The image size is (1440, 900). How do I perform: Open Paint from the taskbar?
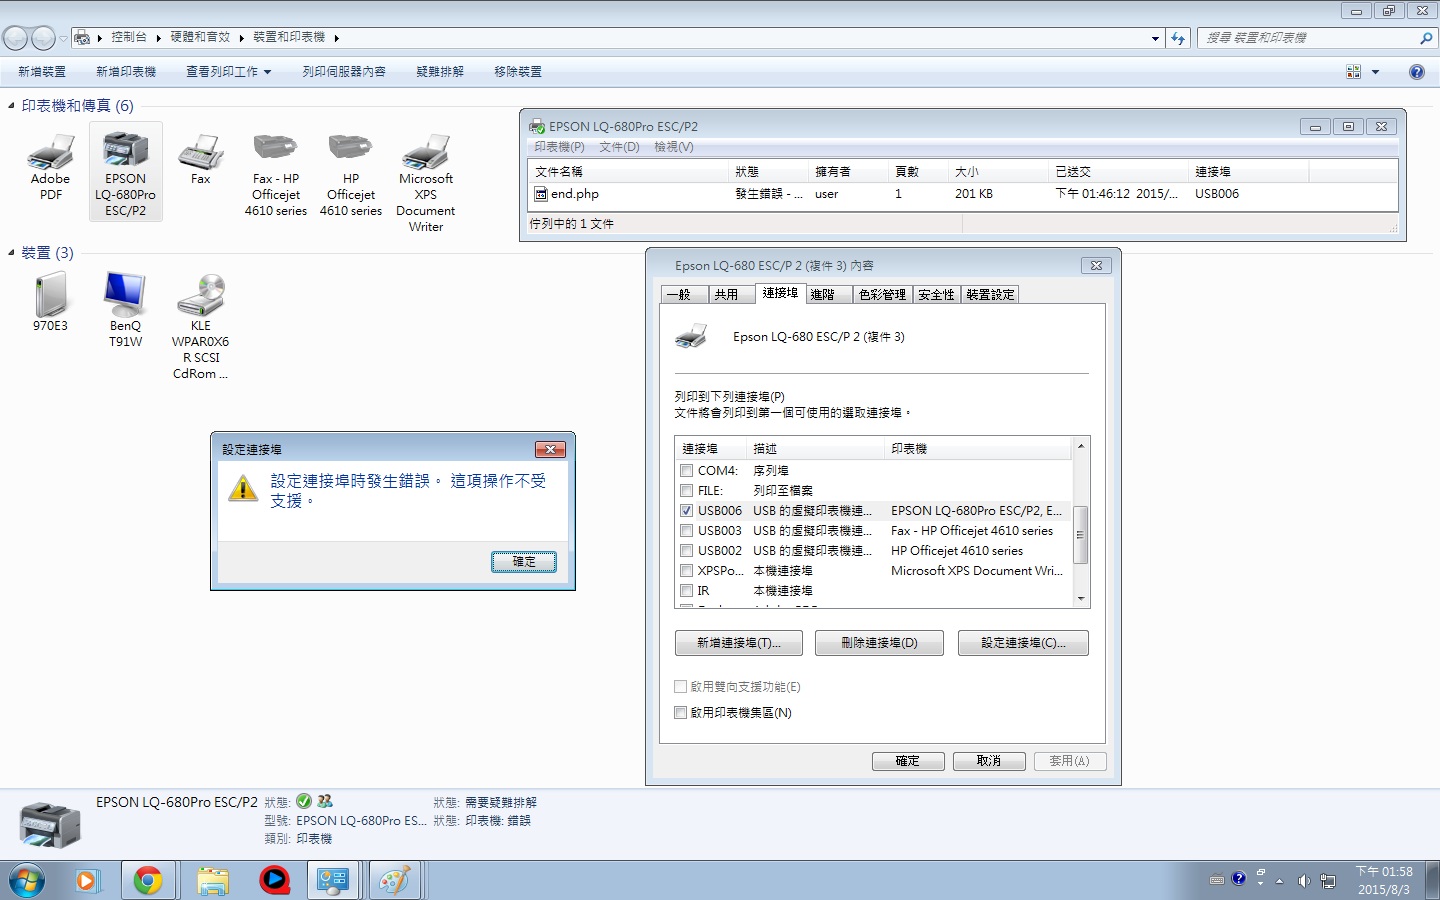click(394, 881)
